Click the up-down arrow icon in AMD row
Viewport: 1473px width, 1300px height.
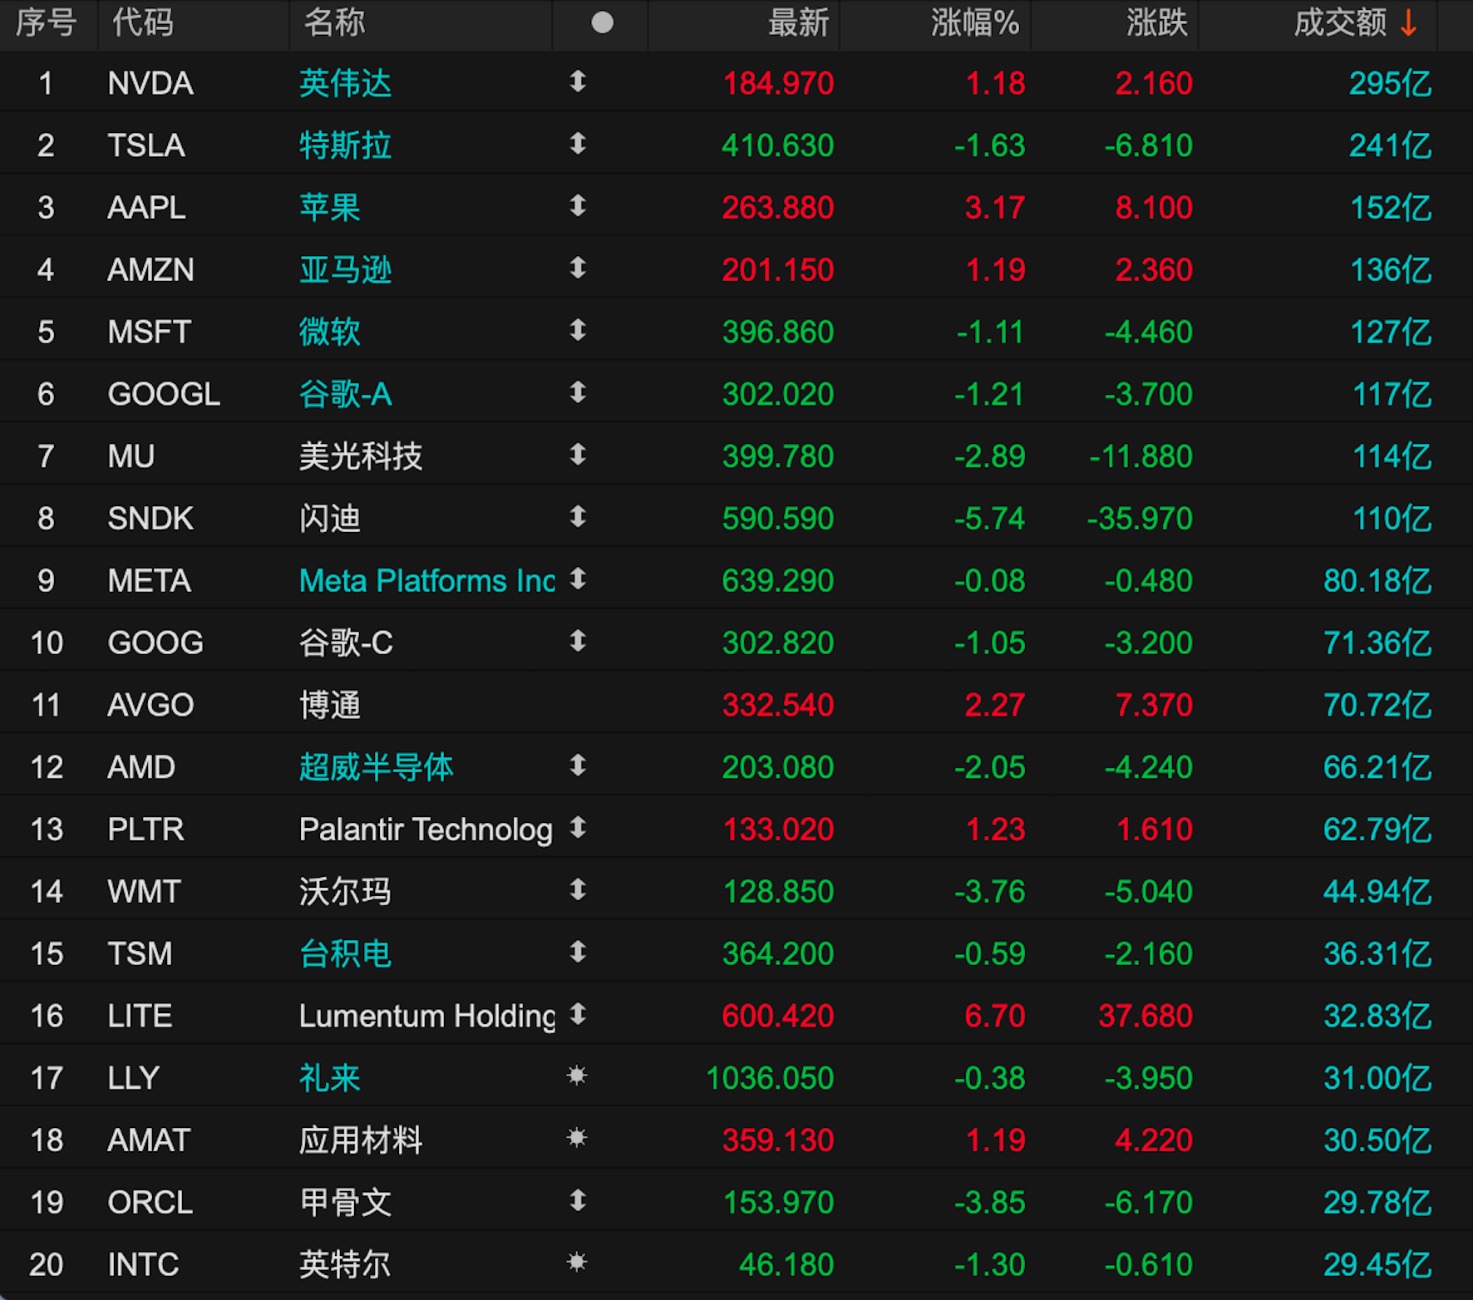pos(578,765)
